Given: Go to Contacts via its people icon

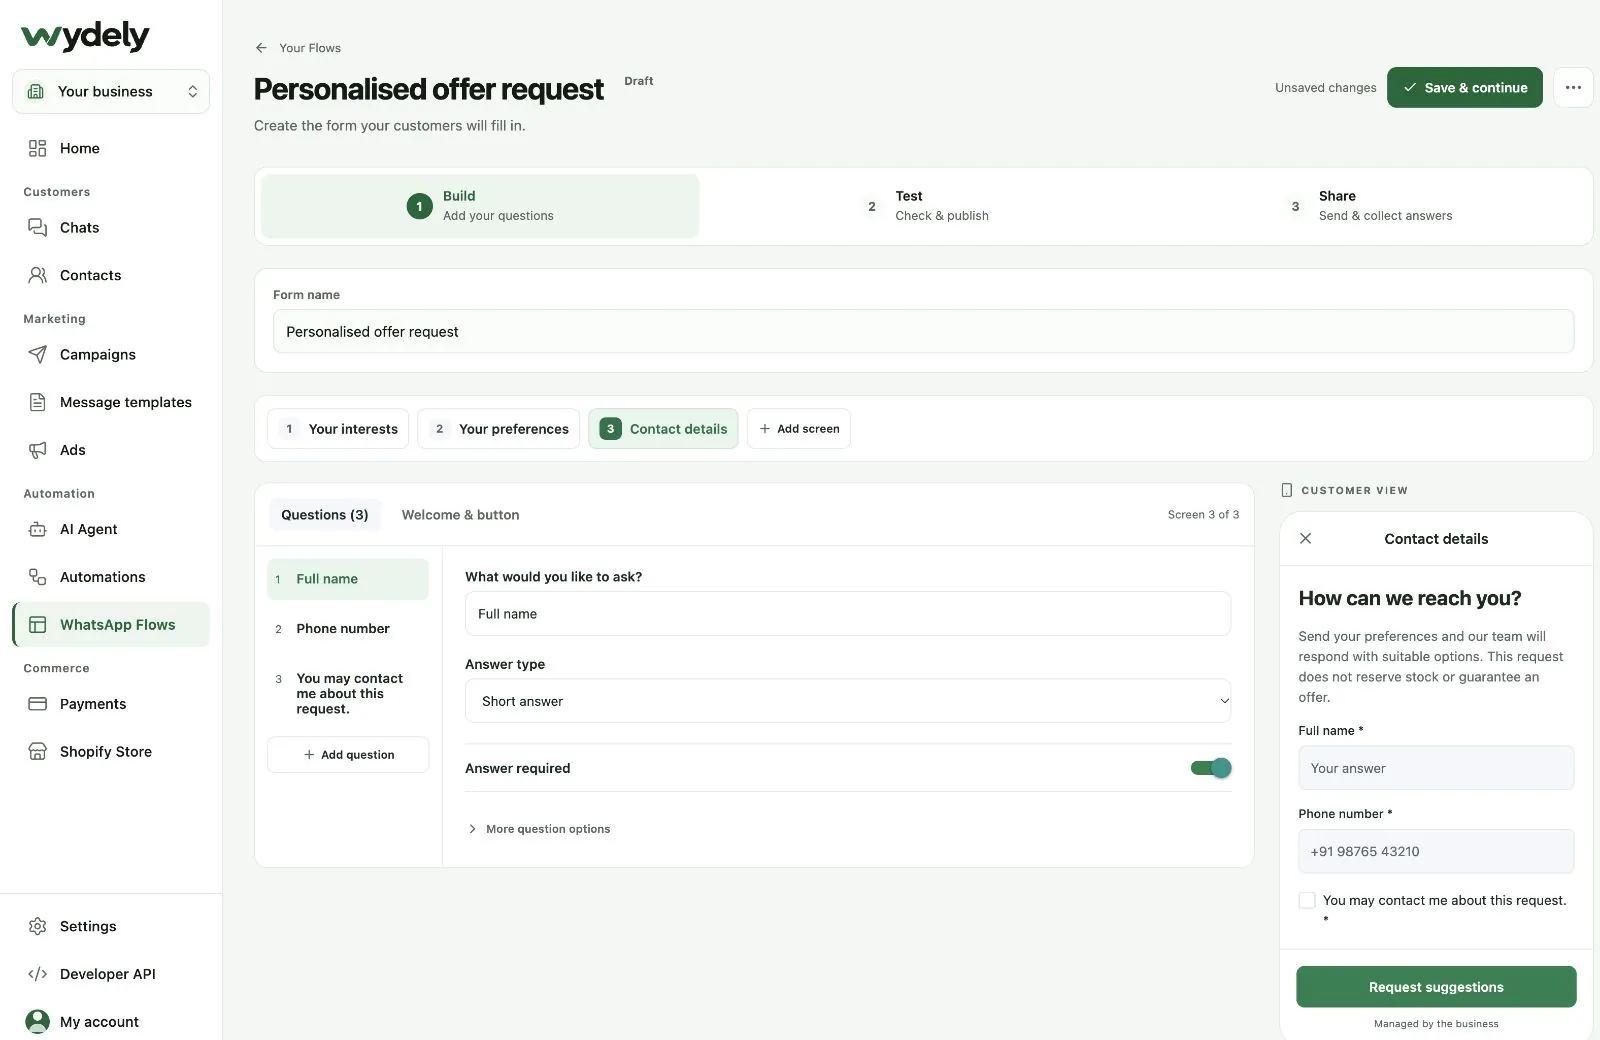Looking at the screenshot, I should (x=38, y=275).
